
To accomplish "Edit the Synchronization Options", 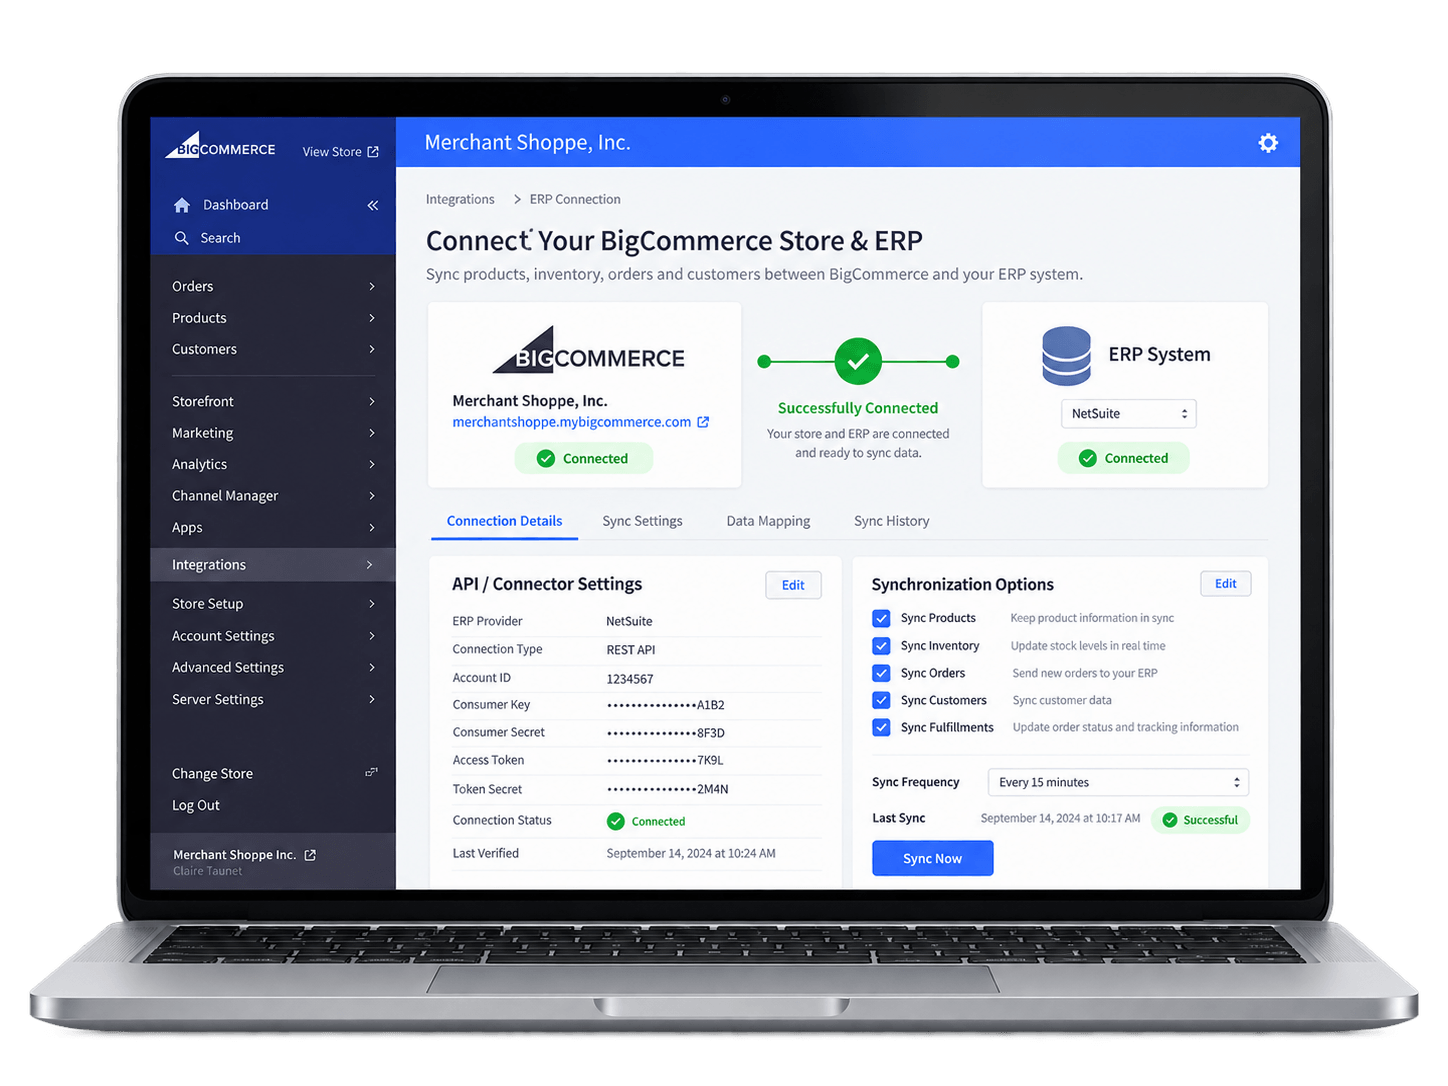I will [x=1225, y=584].
